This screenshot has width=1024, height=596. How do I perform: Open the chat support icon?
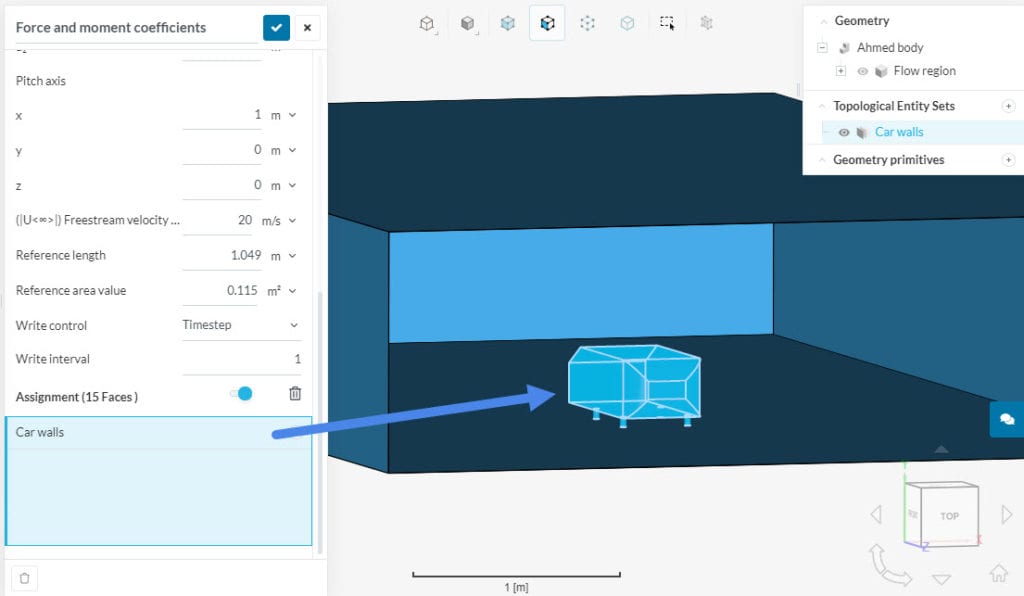pyautogui.click(x=1007, y=420)
